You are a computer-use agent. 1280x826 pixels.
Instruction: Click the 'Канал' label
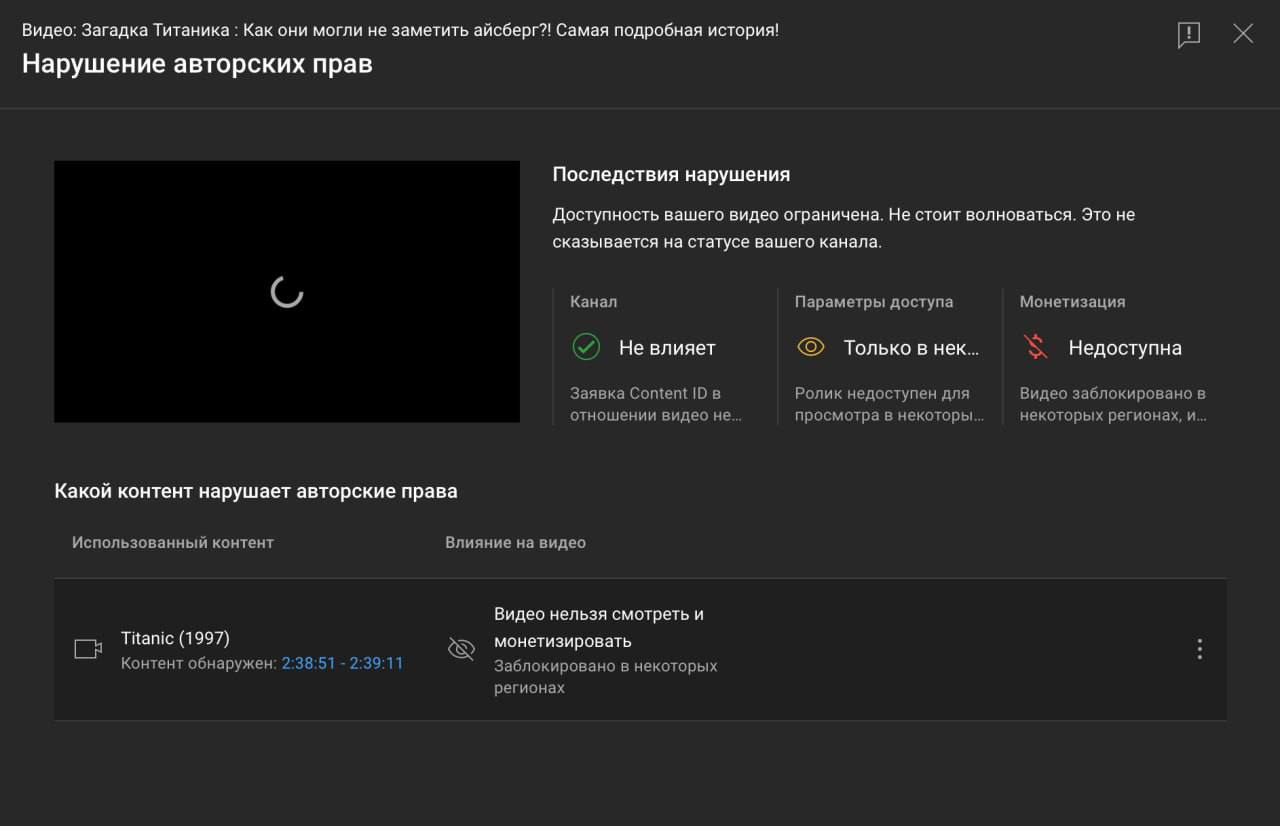594,302
